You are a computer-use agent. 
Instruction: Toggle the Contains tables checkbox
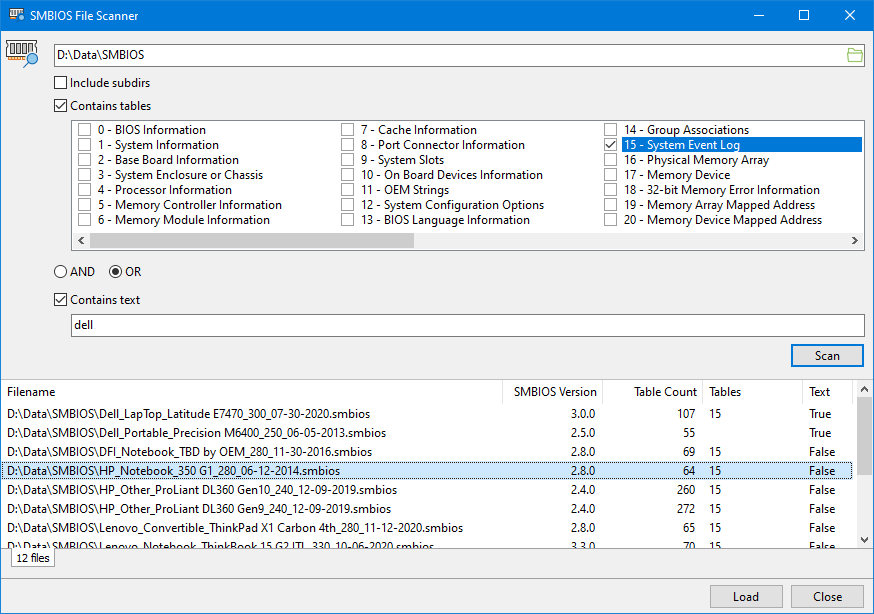click(60, 106)
